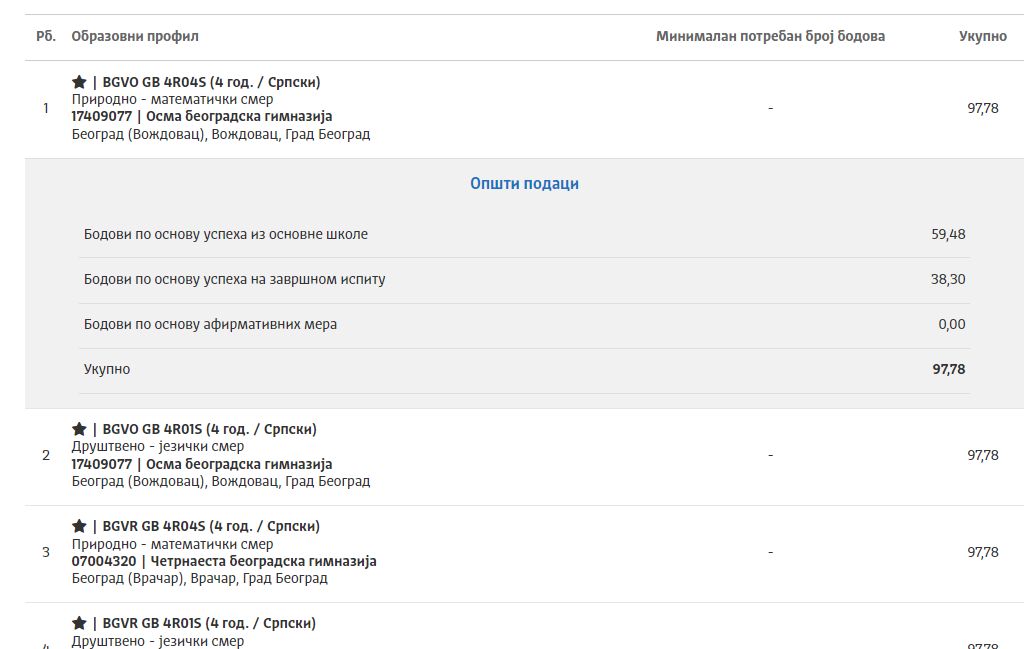Click the Рб. column header
The width and height of the screenshot is (1034, 649).
[46, 36]
